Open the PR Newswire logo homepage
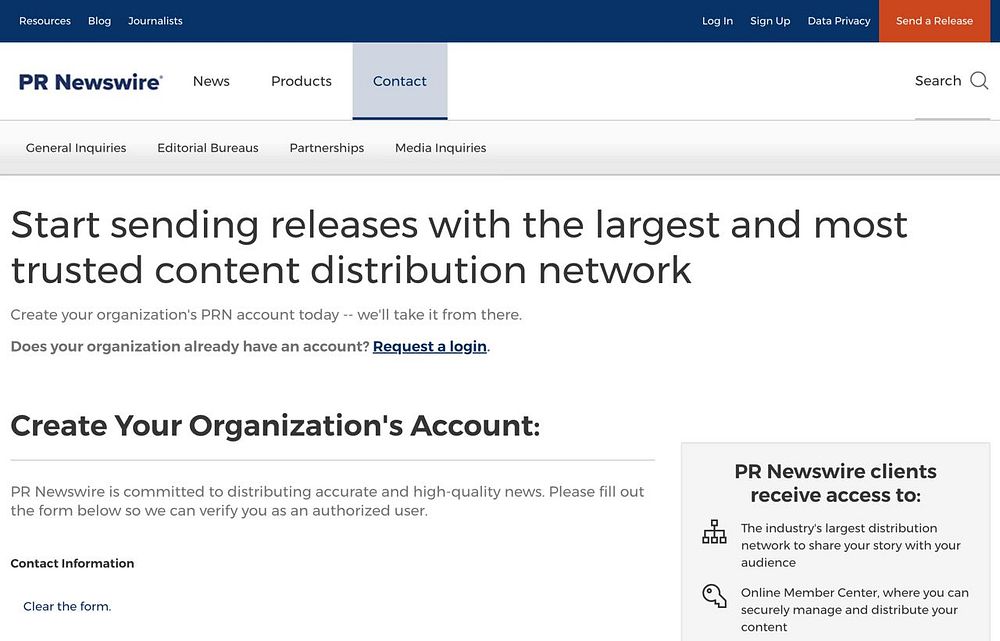Viewport: 1000px width, 641px height. tap(91, 82)
